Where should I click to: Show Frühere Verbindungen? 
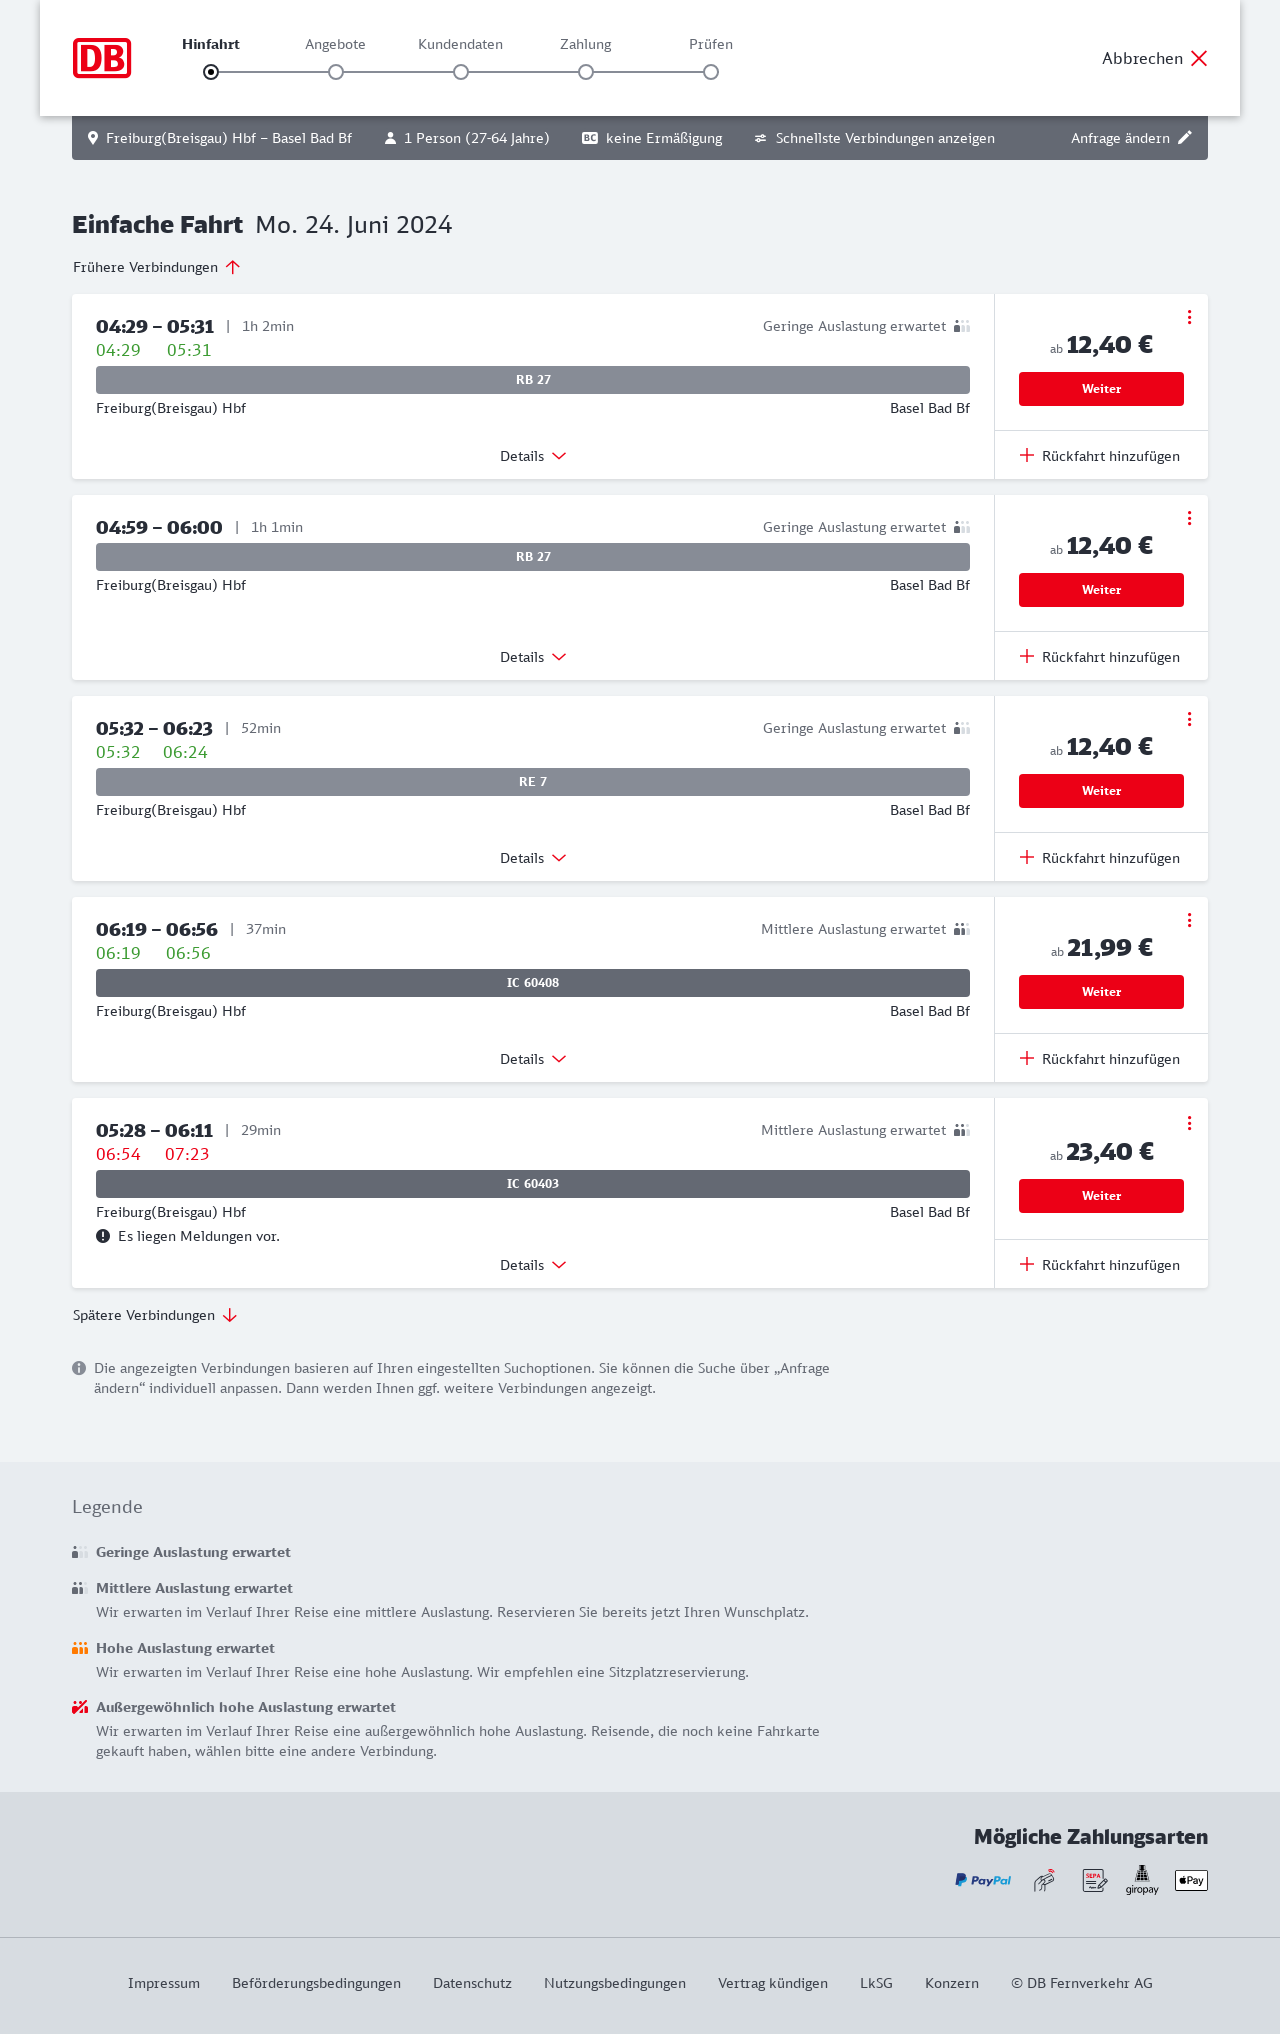(x=157, y=267)
